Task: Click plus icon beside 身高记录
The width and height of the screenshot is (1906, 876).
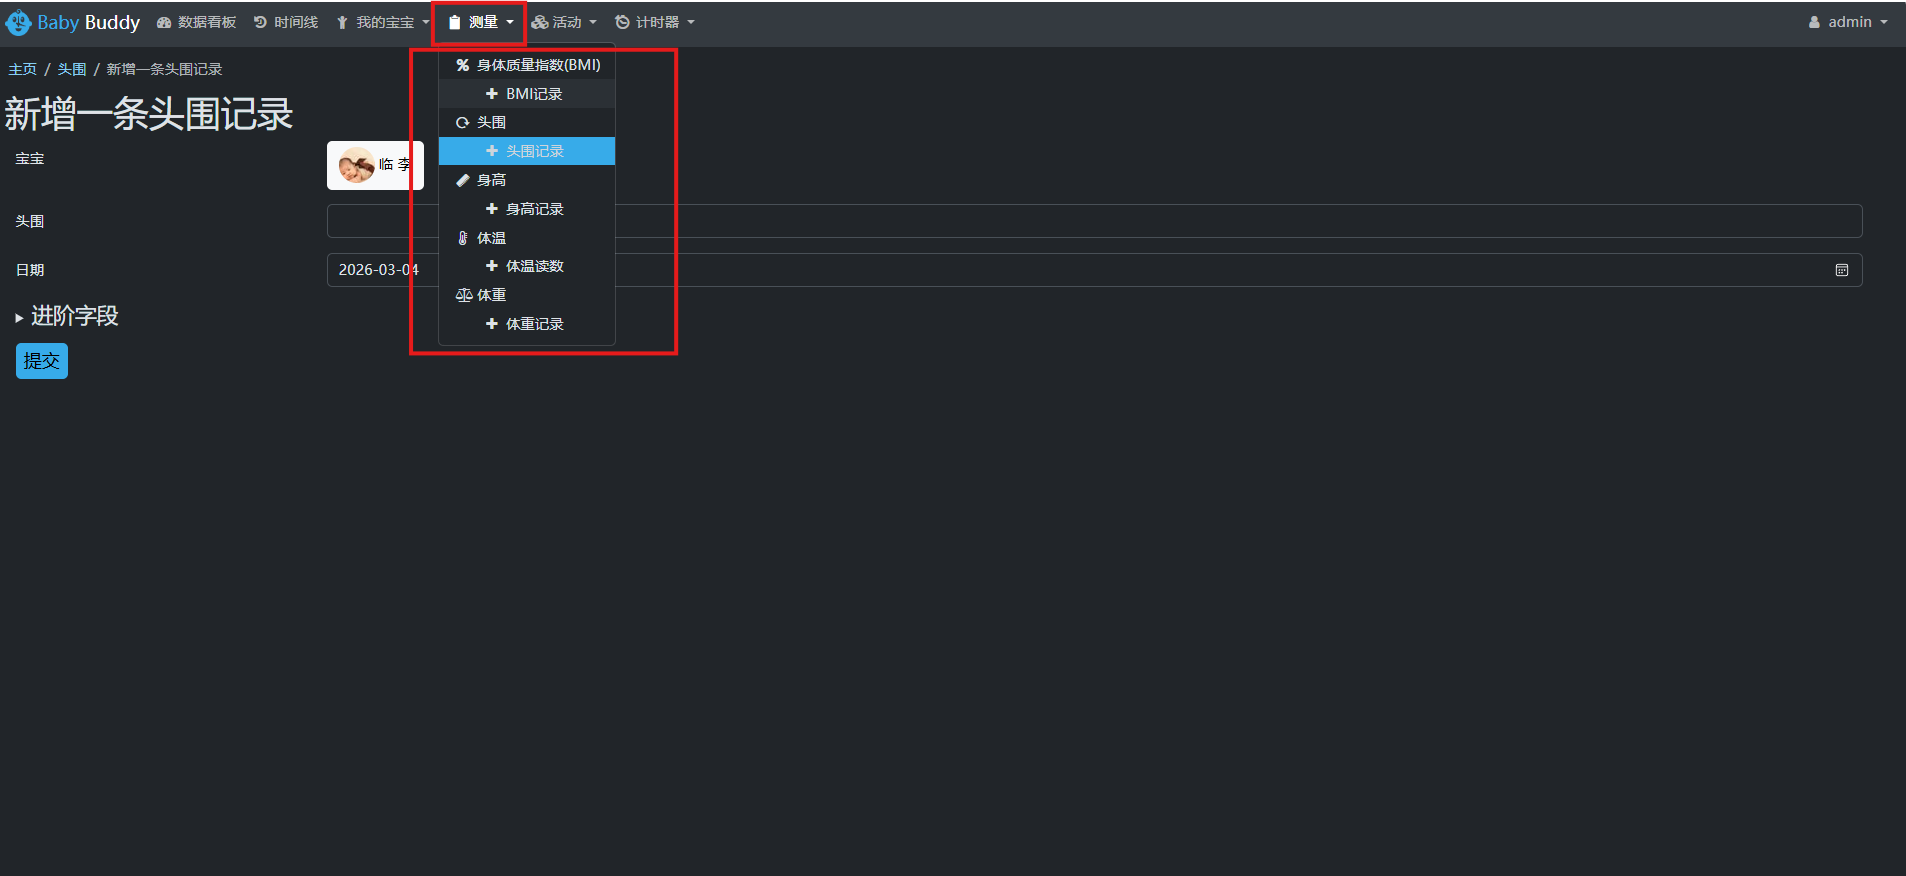Action: coord(491,209)
